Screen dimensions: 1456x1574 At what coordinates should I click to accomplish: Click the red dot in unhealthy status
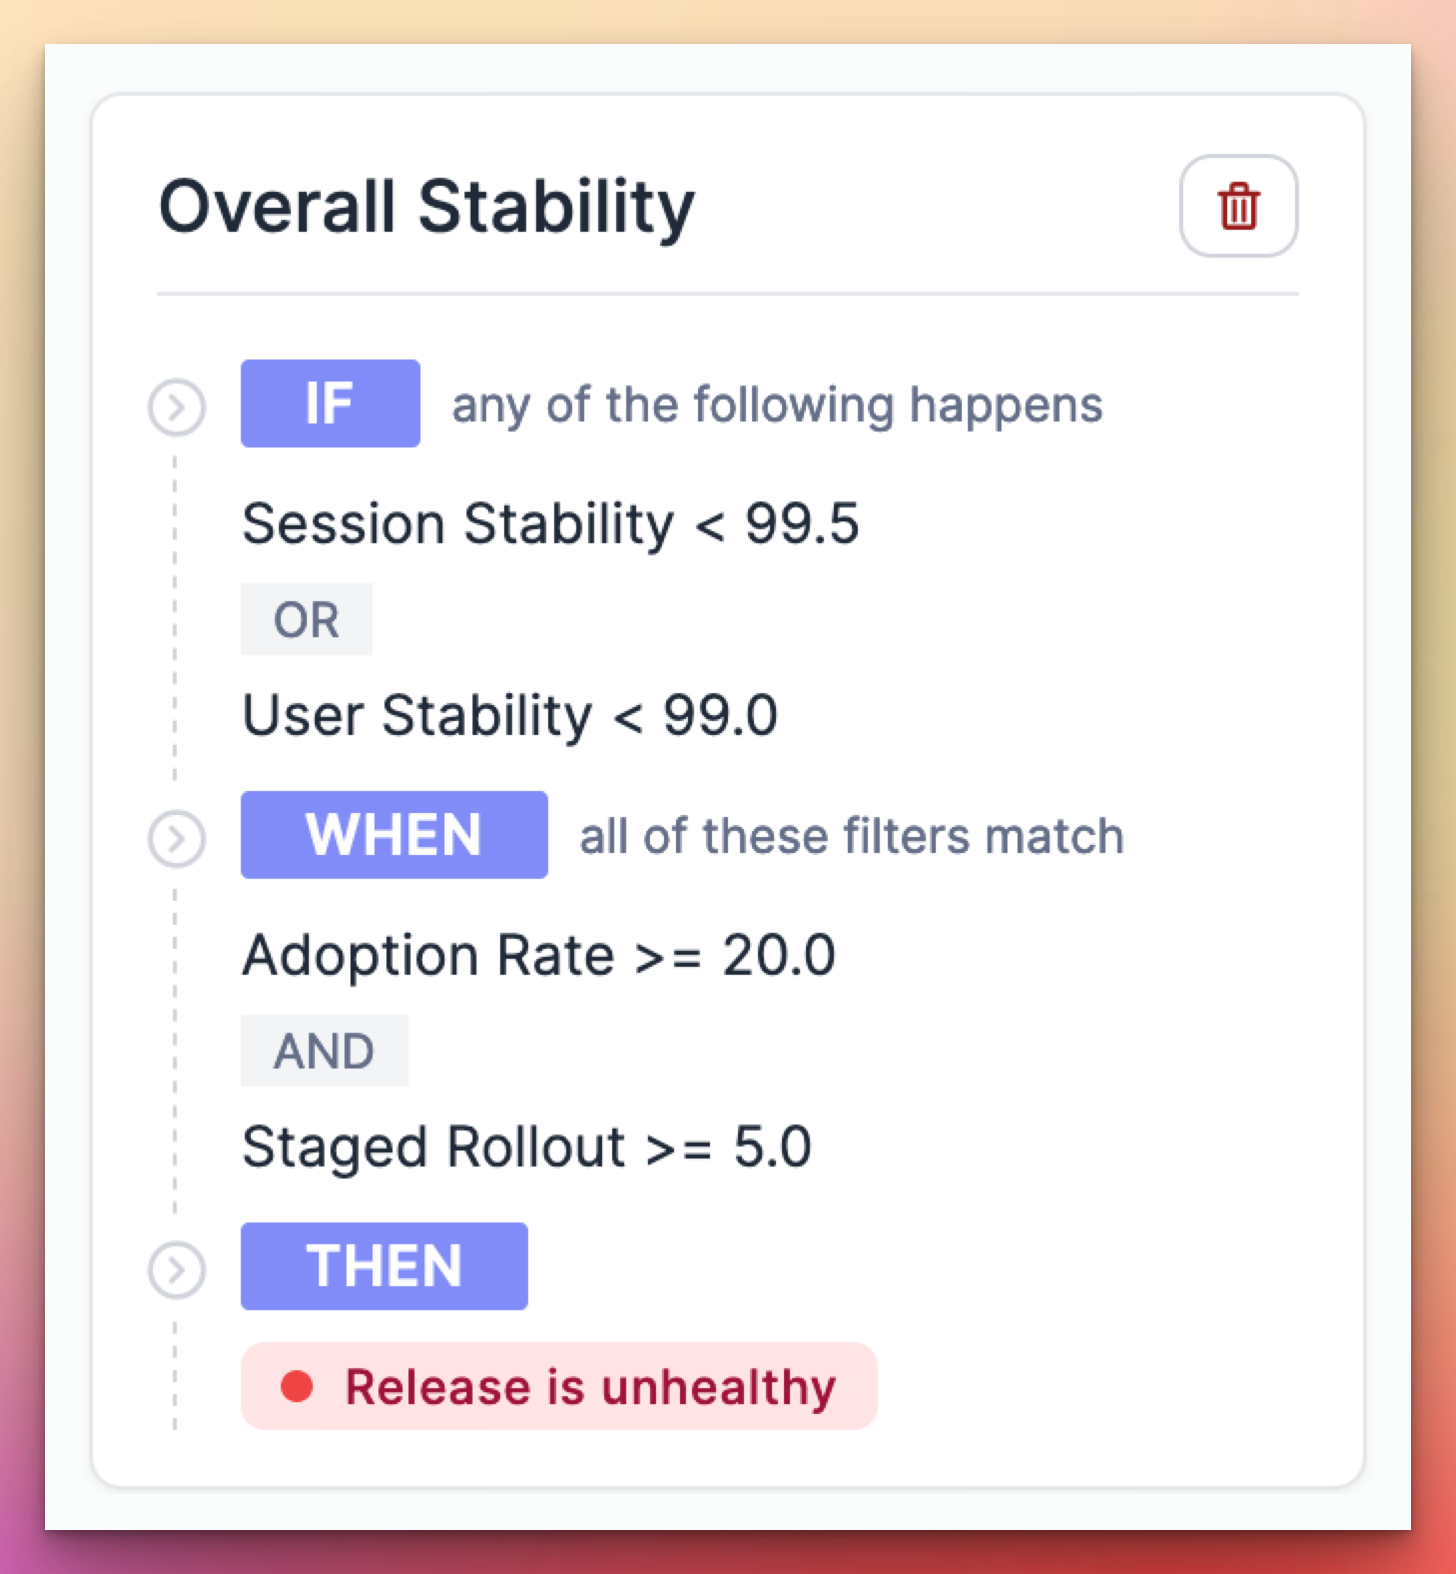297,1387
